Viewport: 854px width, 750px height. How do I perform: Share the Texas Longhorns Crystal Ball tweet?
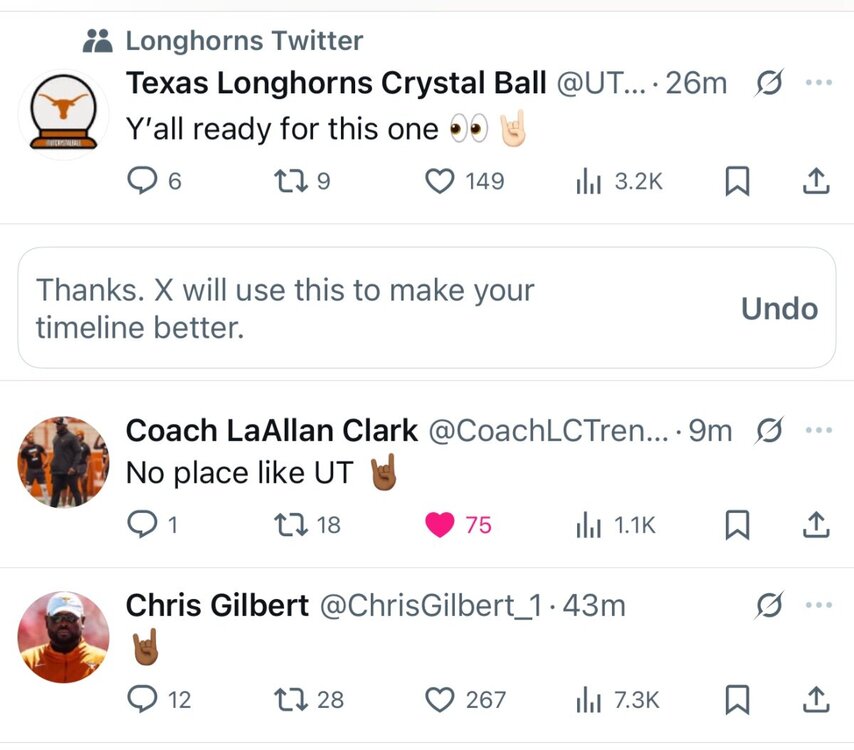click(815, 181)
